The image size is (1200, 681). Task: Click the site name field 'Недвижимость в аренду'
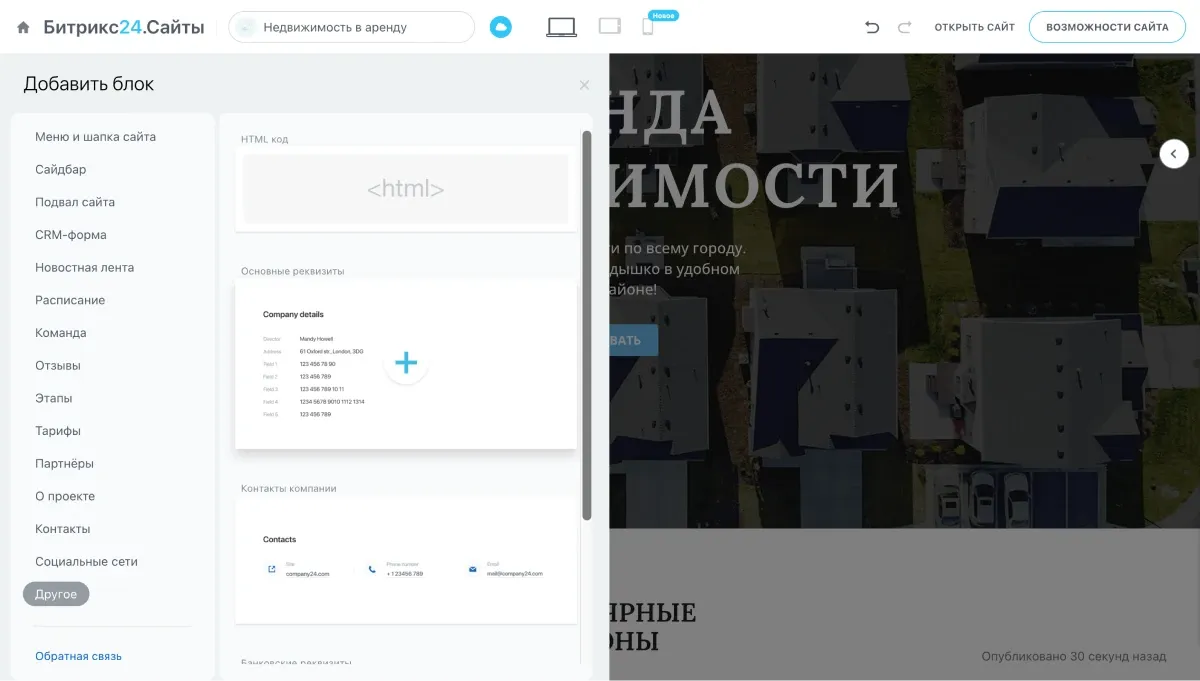point(351,27)
